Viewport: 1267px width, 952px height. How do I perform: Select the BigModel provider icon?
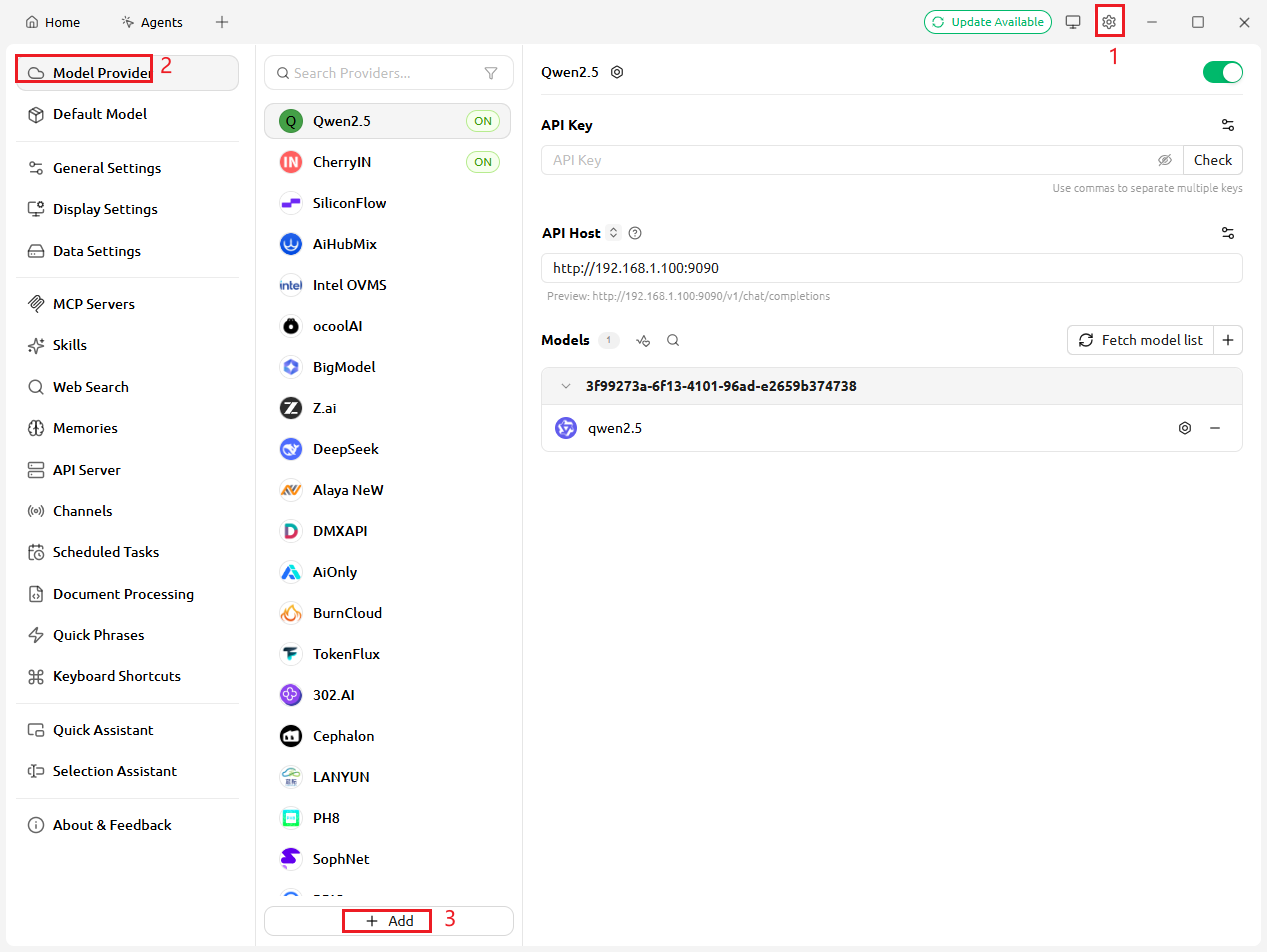pyautogui.click(x=291, y=367)
